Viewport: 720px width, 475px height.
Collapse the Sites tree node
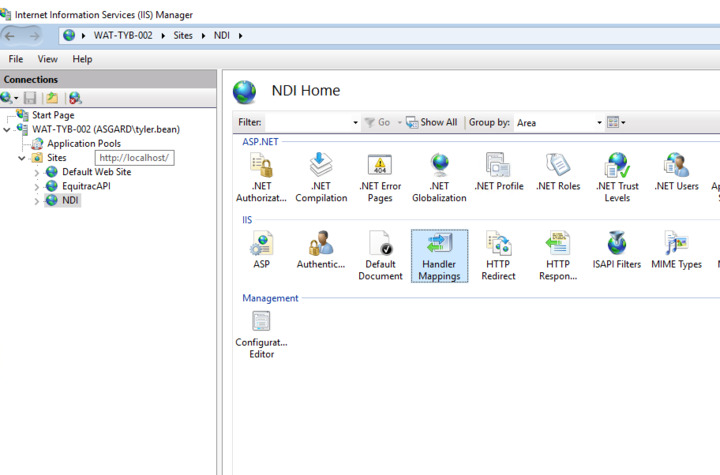pos(22,158)
